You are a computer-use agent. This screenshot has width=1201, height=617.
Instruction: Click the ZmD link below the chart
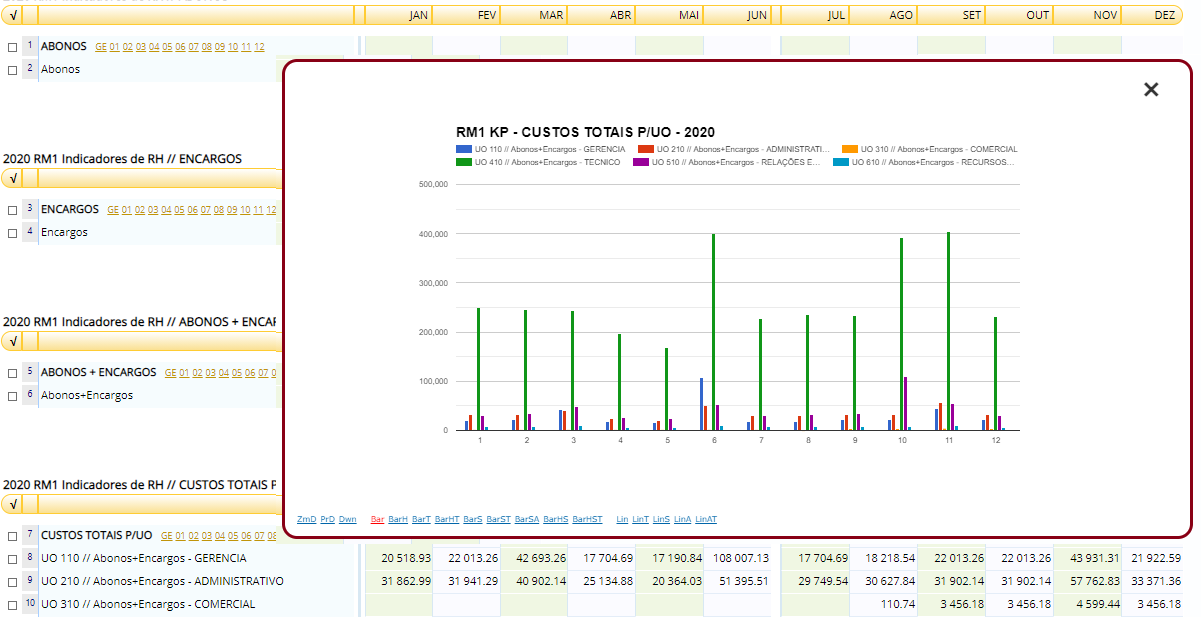point(306,519)
